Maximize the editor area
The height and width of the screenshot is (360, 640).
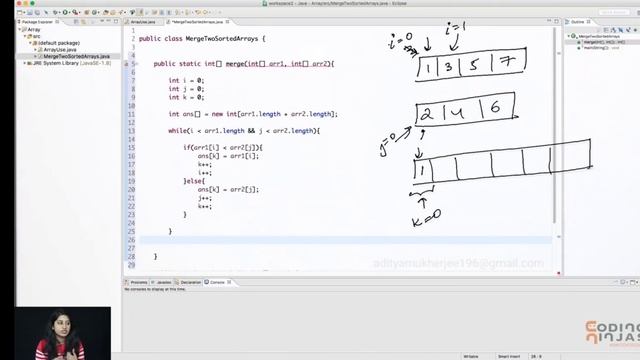tap(556, 21)
